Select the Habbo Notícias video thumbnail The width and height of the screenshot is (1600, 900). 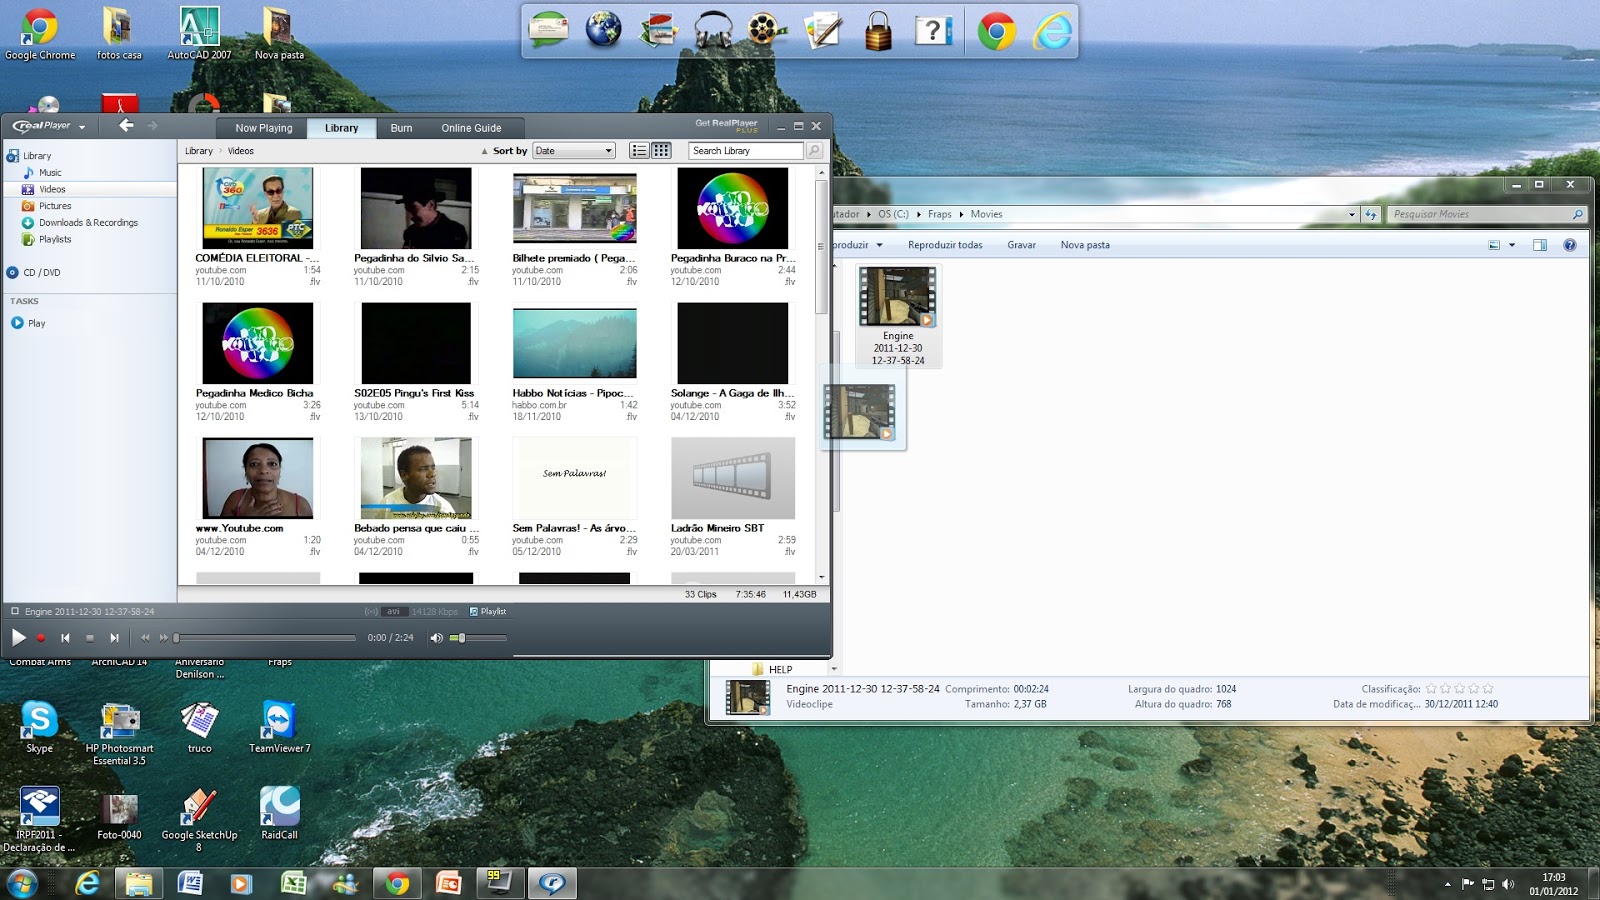click(x=575, y=343)
